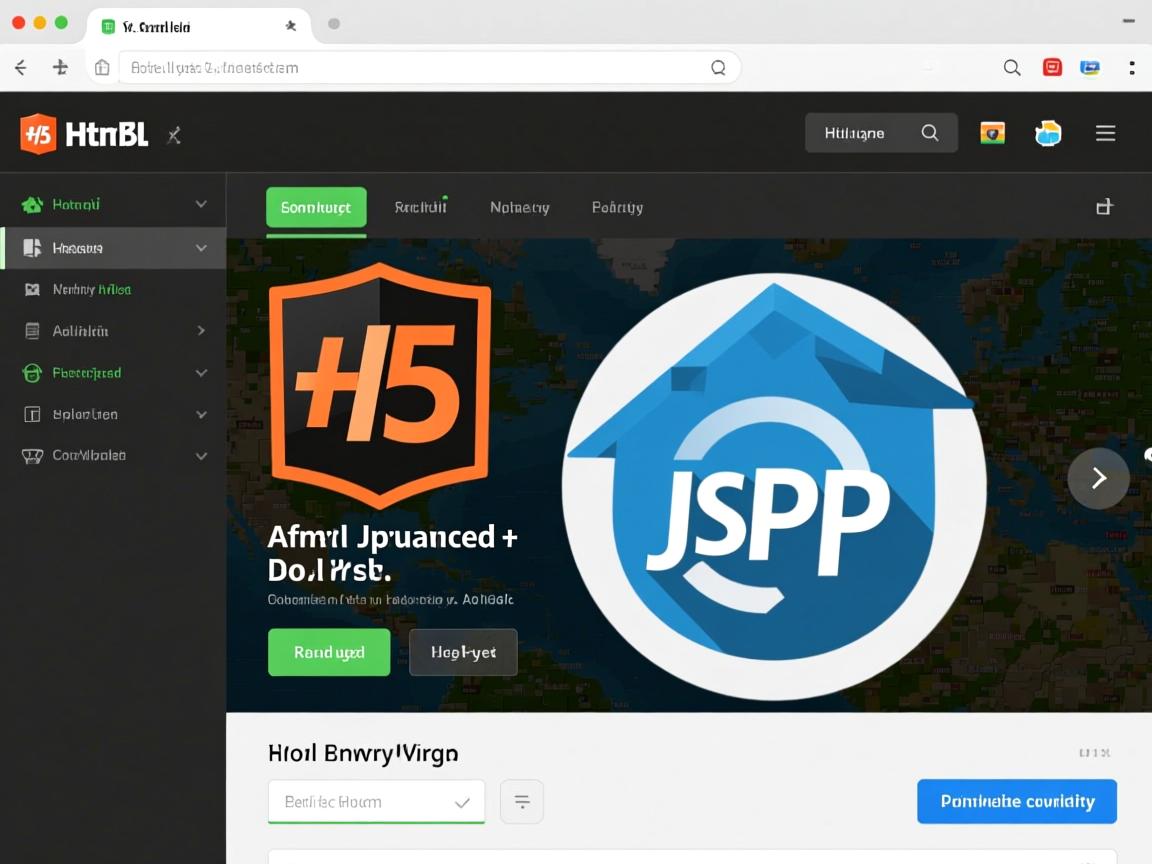Click the blue button at bottom right
1152x864 pixels.
[x=1016, y=801]
